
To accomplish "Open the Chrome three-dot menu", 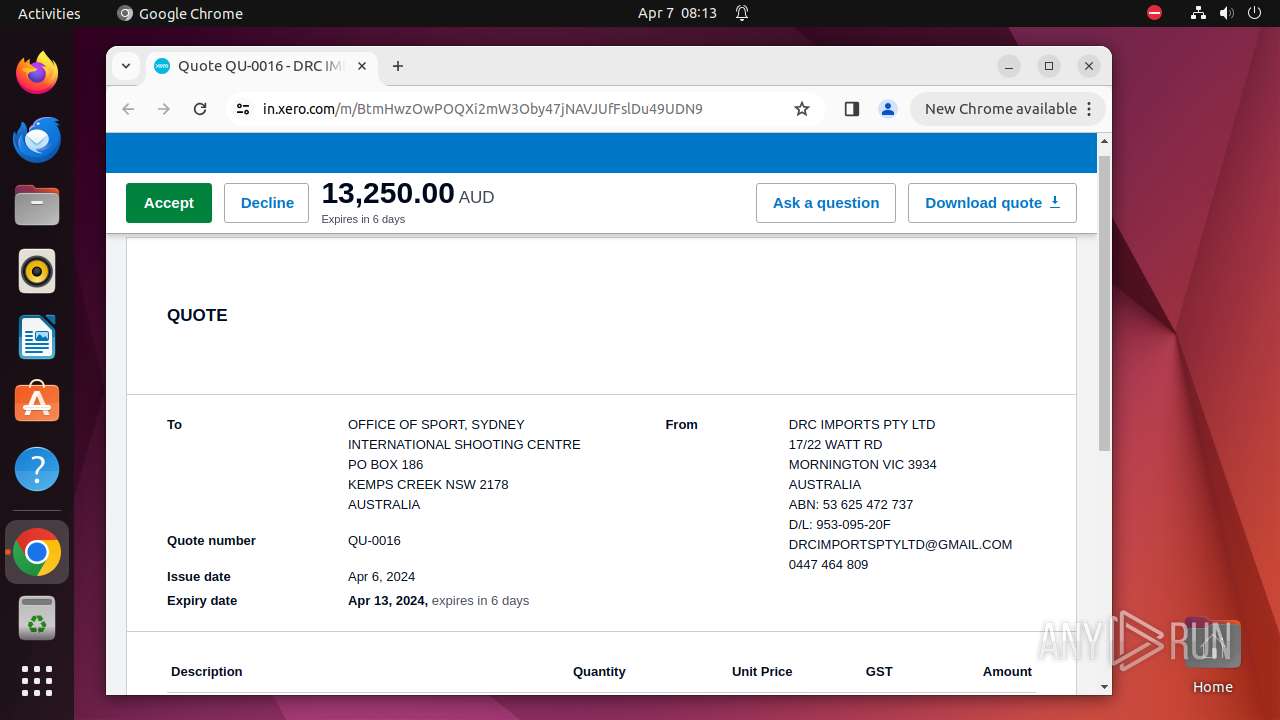I will [1090, 109].
